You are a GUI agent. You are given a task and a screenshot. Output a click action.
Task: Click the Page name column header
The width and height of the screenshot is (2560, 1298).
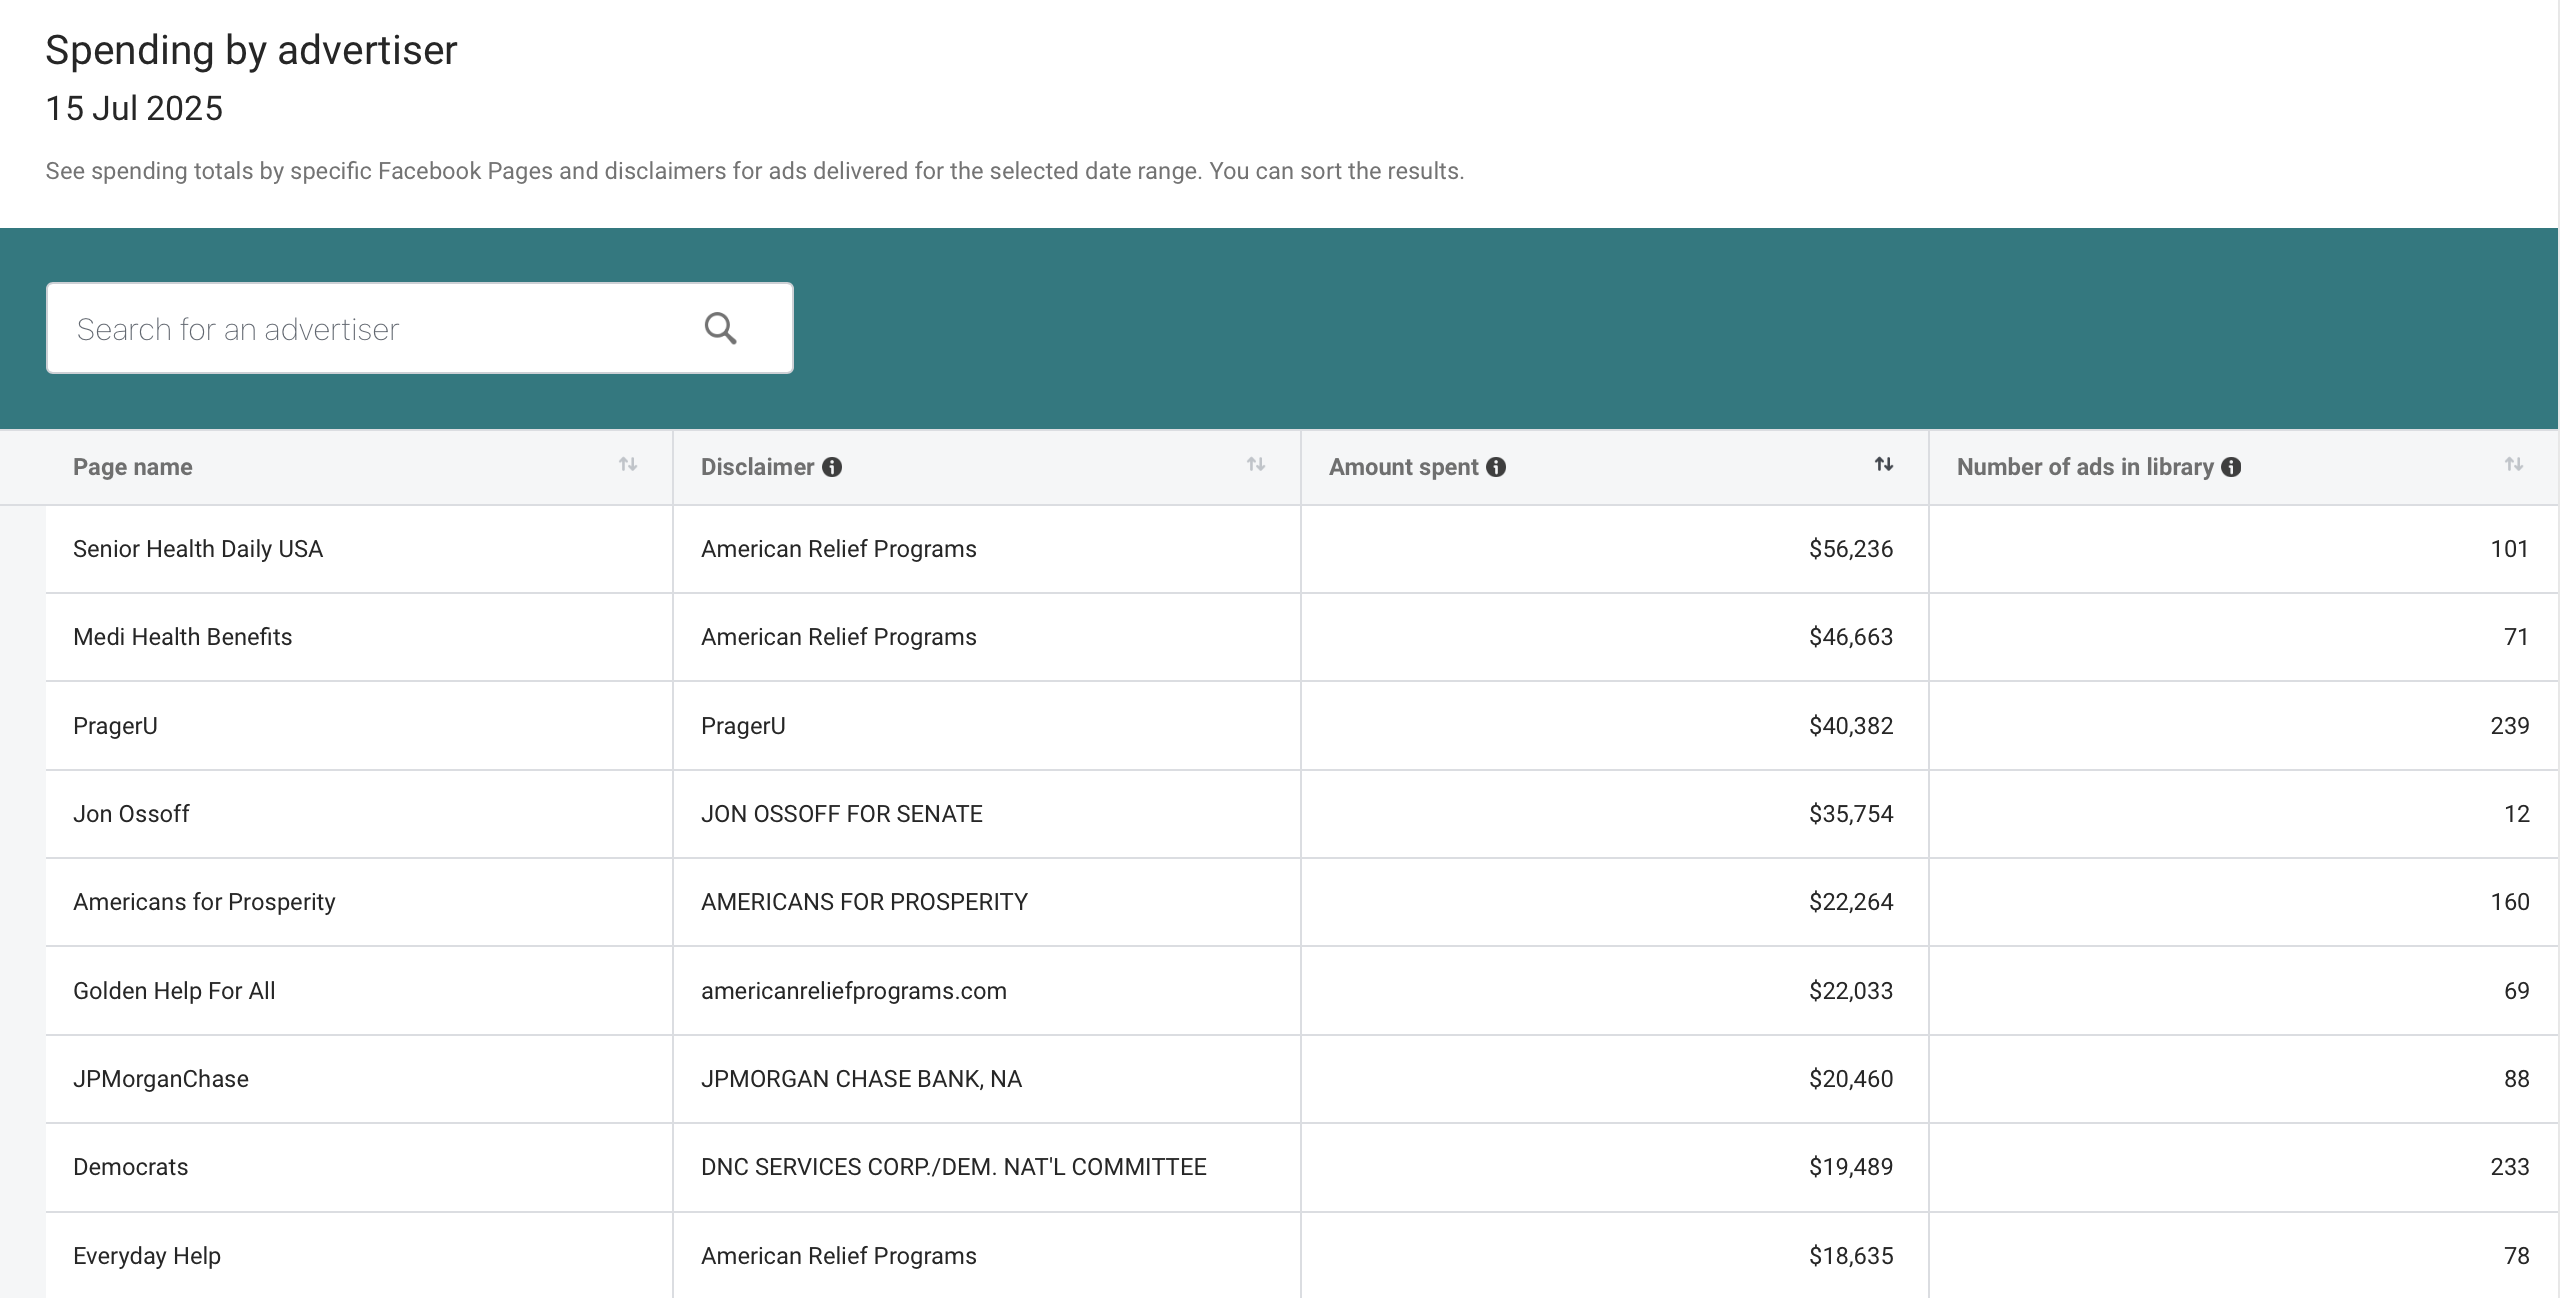tap(133, 466)
